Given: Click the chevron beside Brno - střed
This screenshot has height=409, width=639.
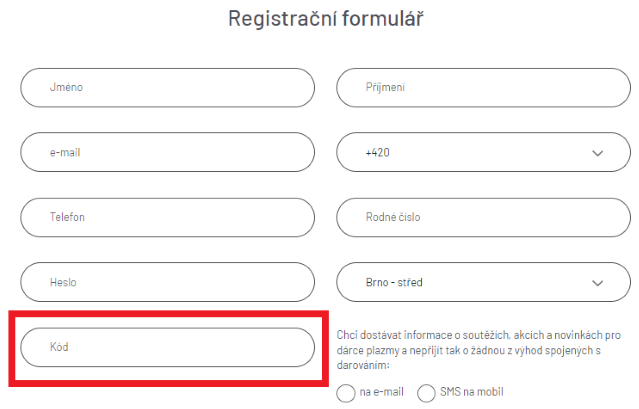Looking at the screenshot, I should pos(598,282).
